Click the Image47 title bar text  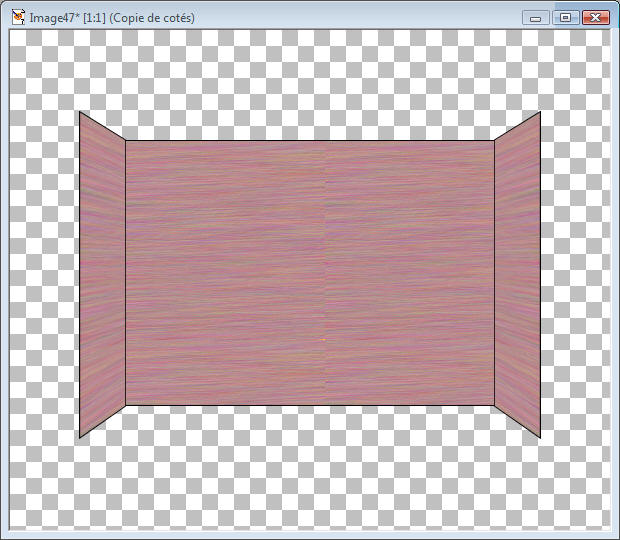coord(112,18)
